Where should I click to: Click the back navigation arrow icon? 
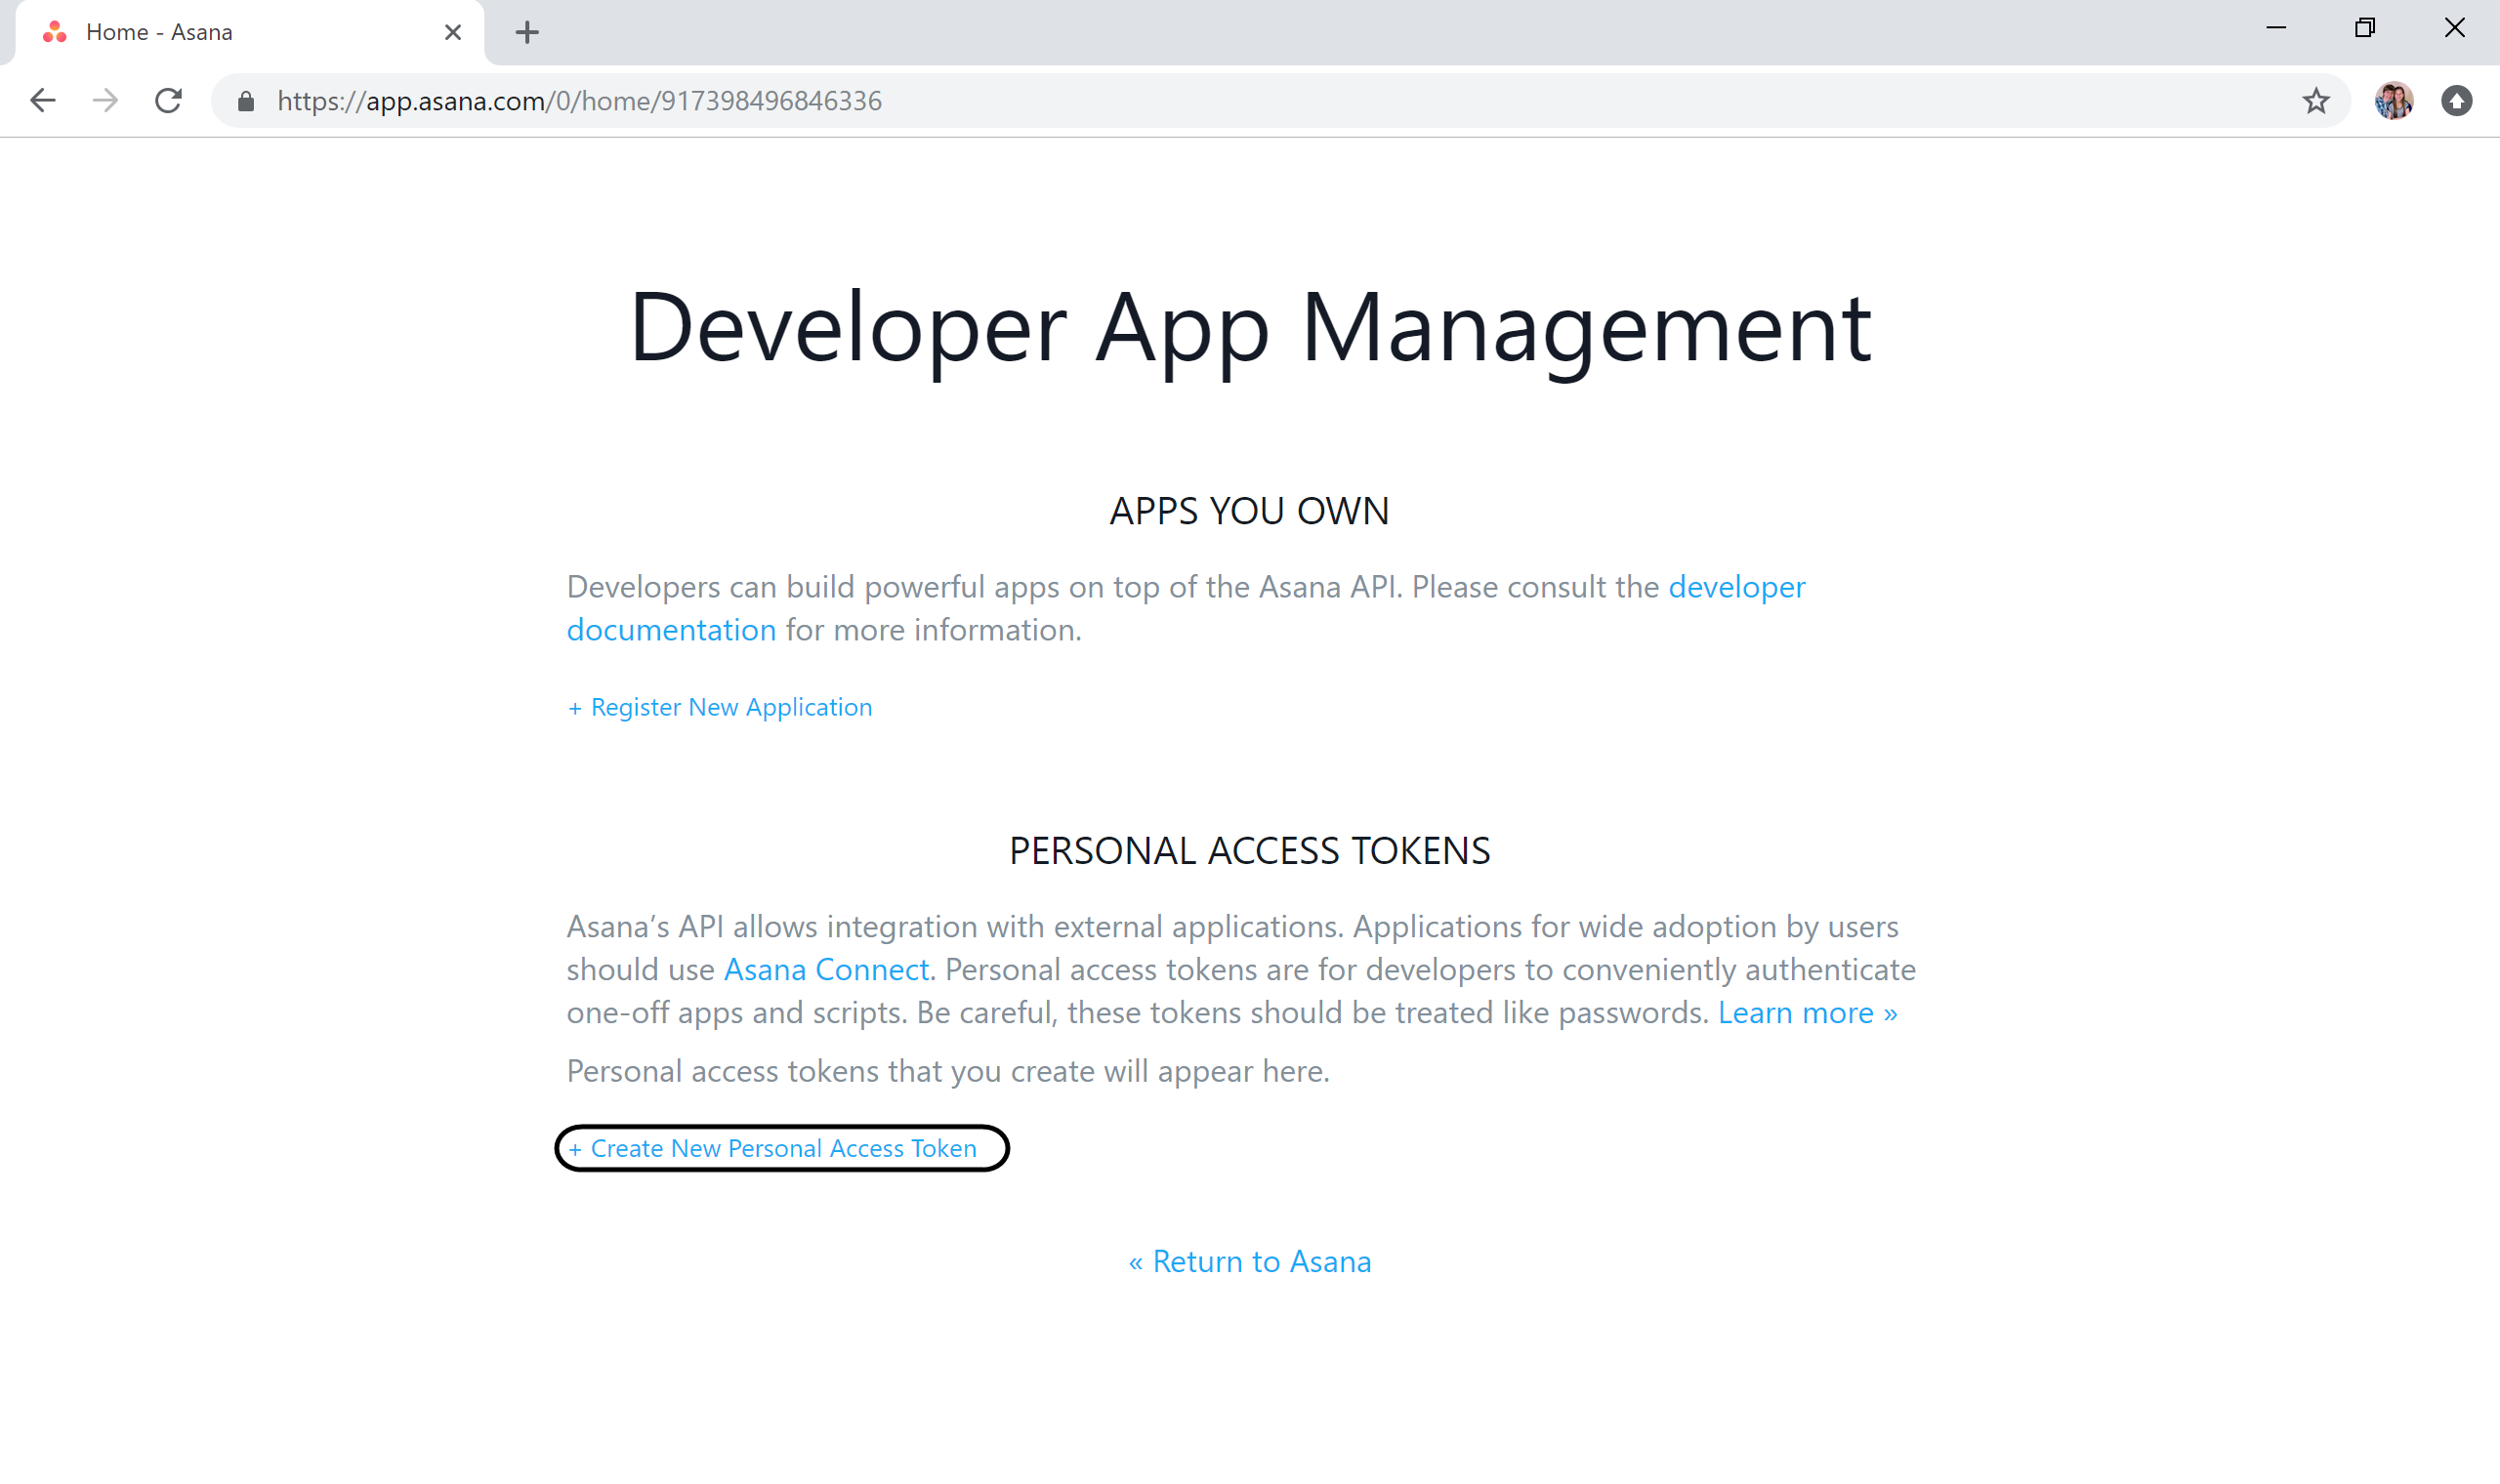[x=42, y=101]
